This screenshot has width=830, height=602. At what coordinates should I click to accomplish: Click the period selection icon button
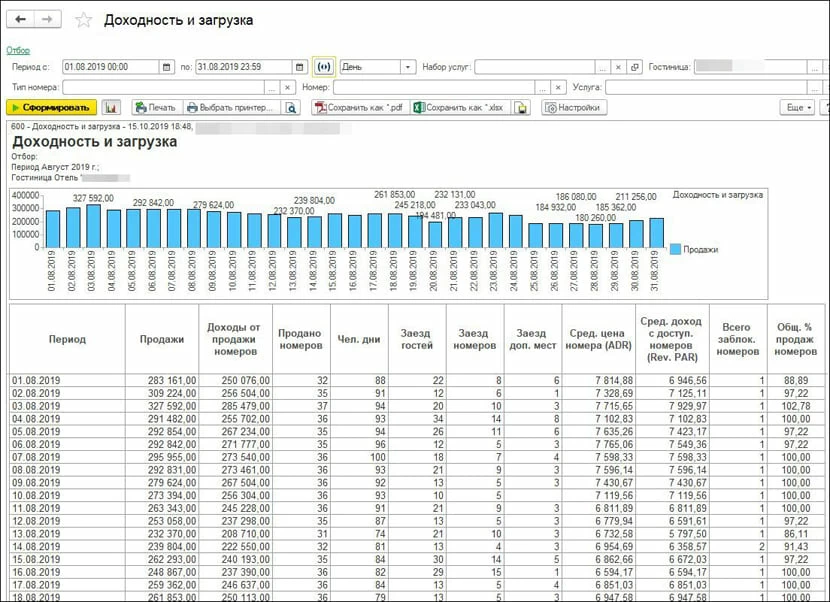coord(323,67)
